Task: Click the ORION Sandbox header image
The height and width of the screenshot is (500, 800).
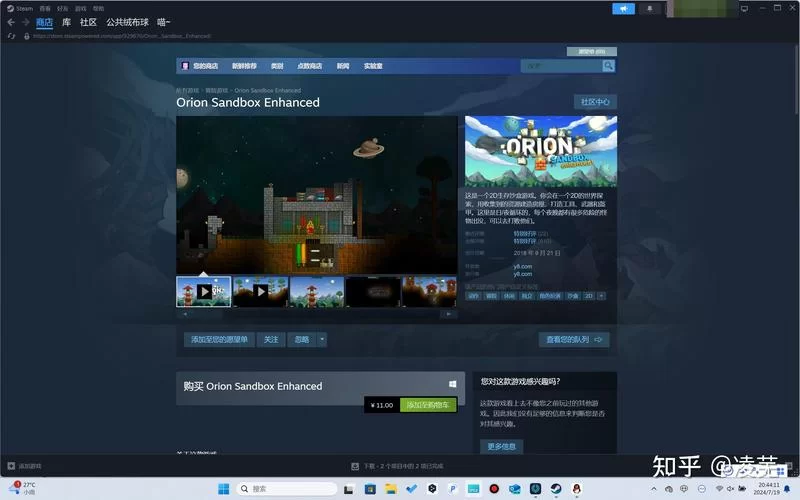Action: click(x=541, y=151)
